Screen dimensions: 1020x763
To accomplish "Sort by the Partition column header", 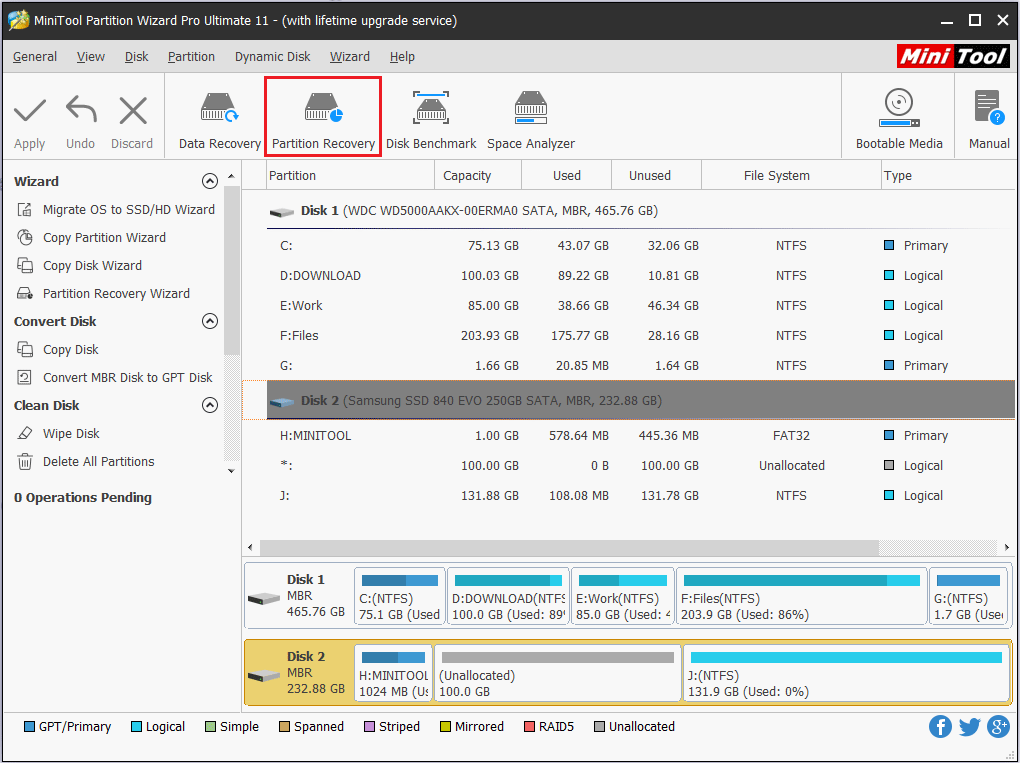I will click(351, 176).
